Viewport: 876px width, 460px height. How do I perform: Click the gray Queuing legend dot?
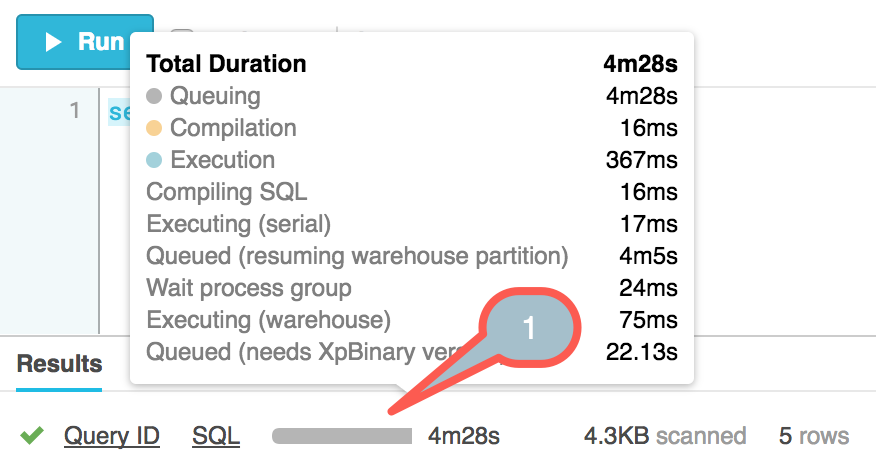[x=154, y=97]
